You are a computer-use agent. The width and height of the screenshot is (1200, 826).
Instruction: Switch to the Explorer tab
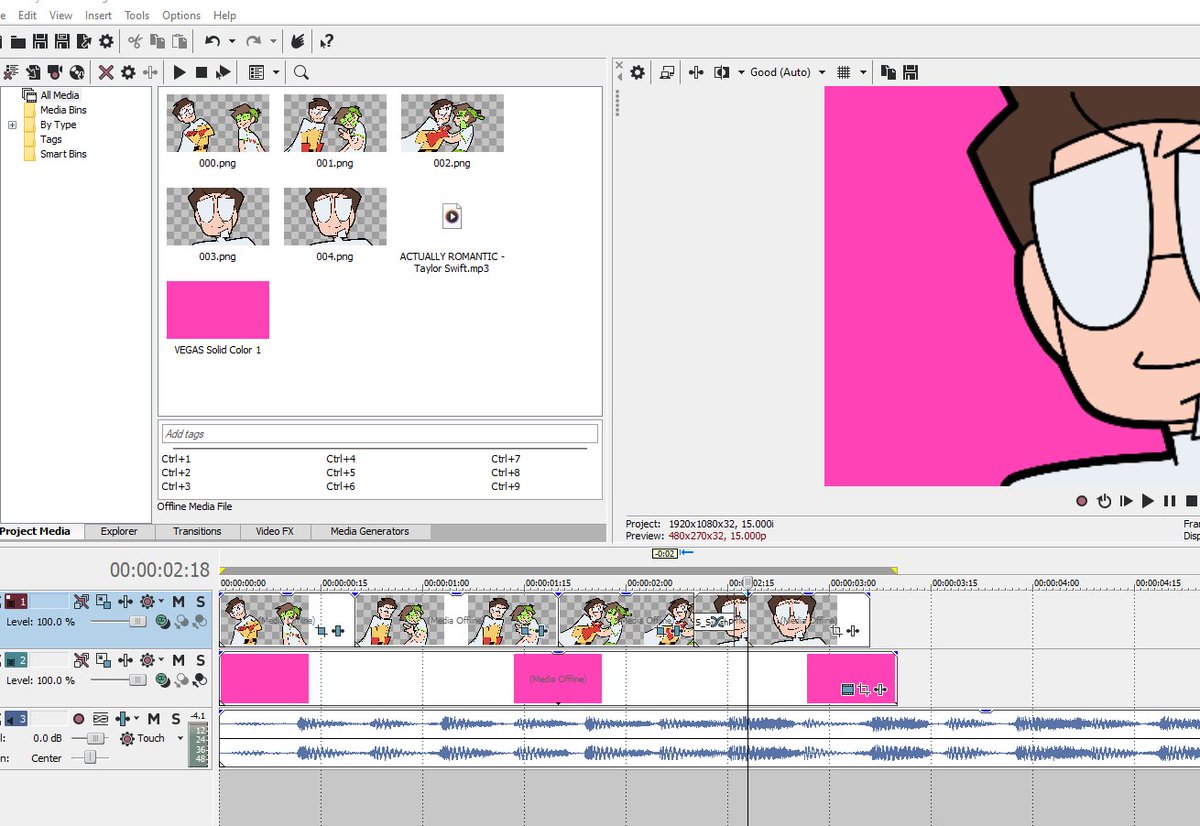tap(119, 531)
